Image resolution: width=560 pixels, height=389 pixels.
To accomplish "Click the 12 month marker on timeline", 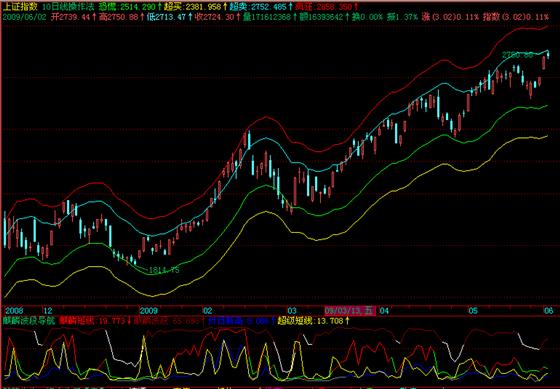I will 48,310.
